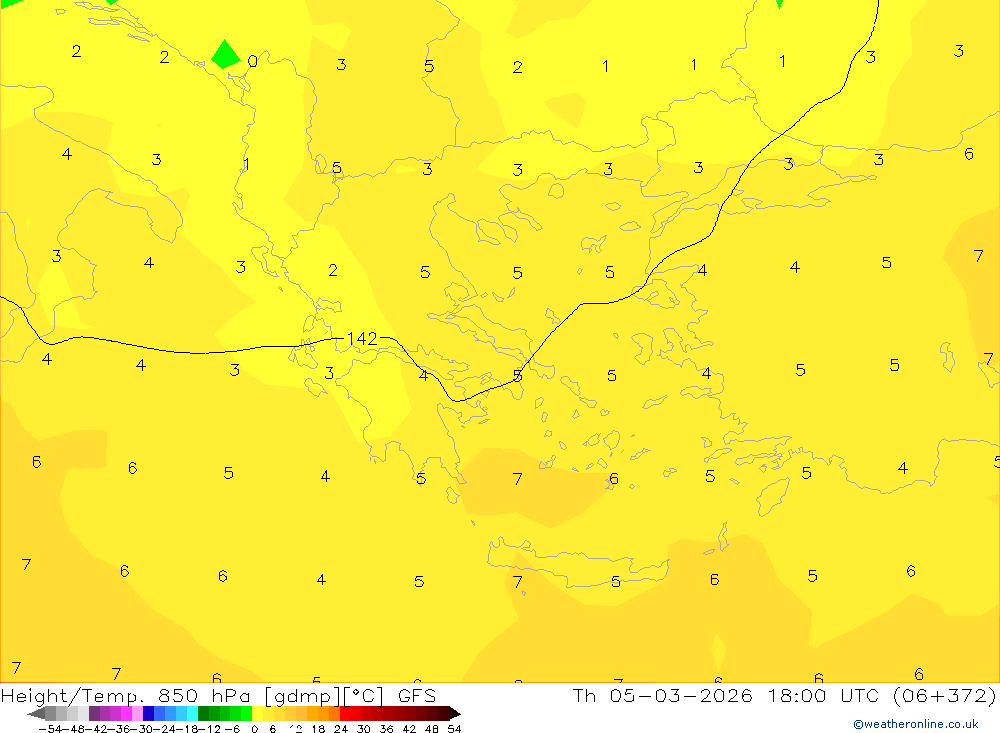
Task: Click the green triangle patch beside the 0 value
Action: coord(225,55)
